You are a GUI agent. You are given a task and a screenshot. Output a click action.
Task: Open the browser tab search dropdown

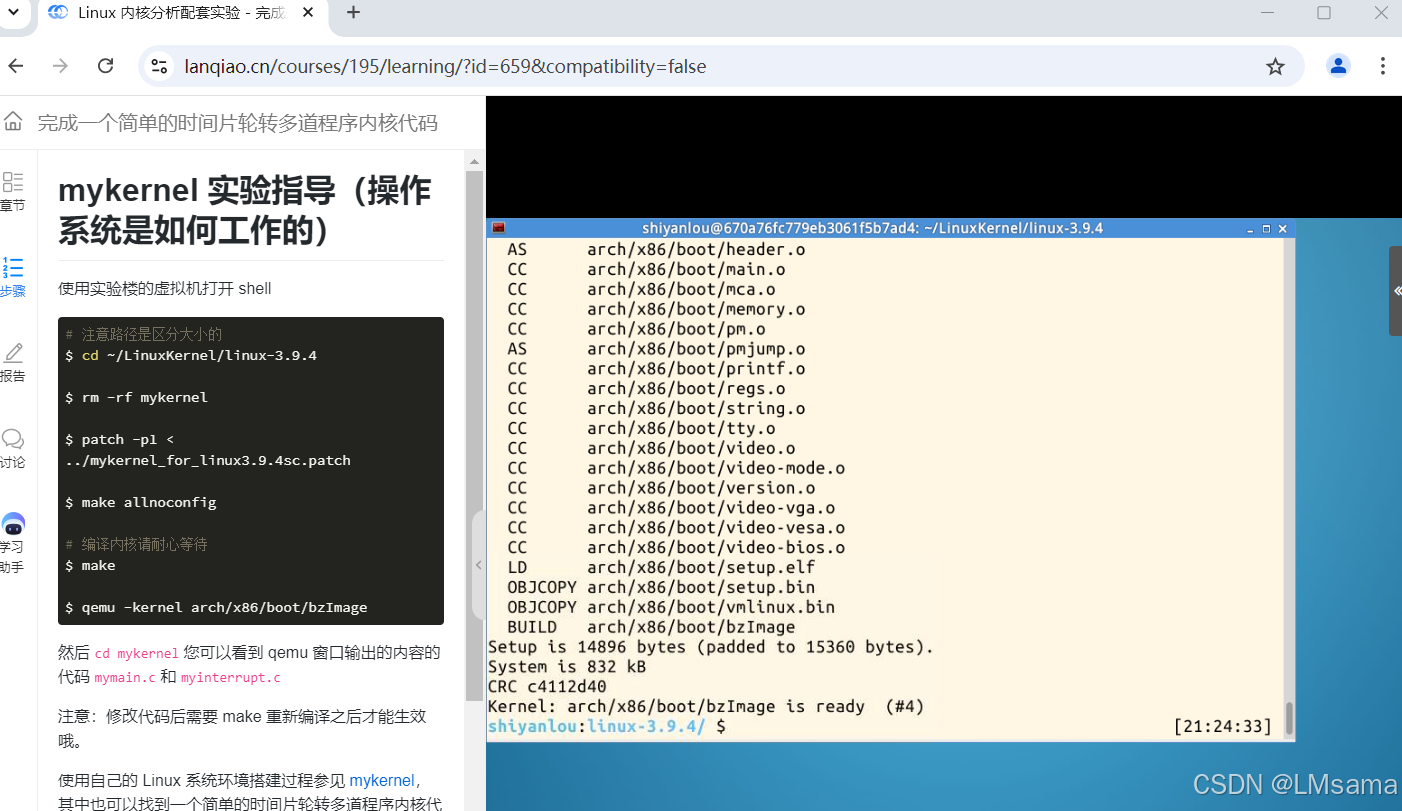coord(13,12)
